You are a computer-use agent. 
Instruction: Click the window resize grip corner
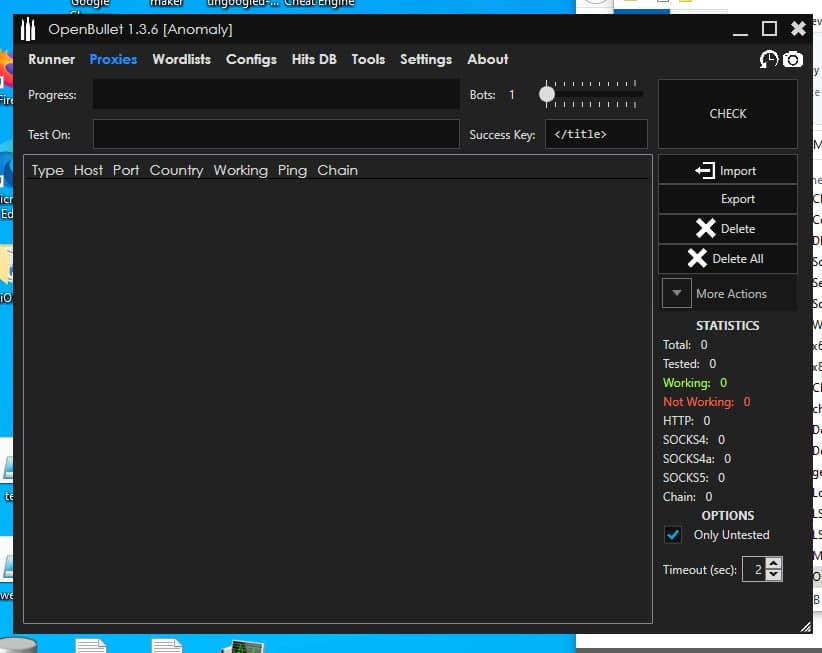pyautogui.click(x=806, y=626)
